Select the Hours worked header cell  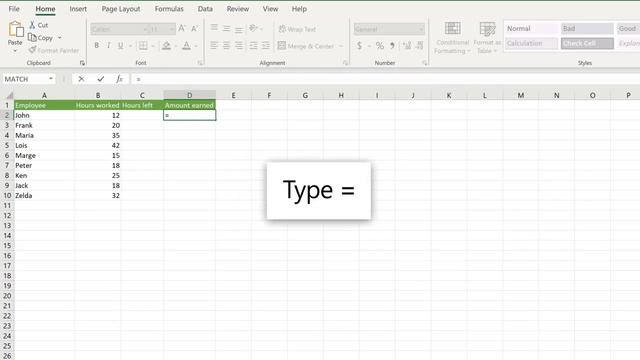coord(98,105)
